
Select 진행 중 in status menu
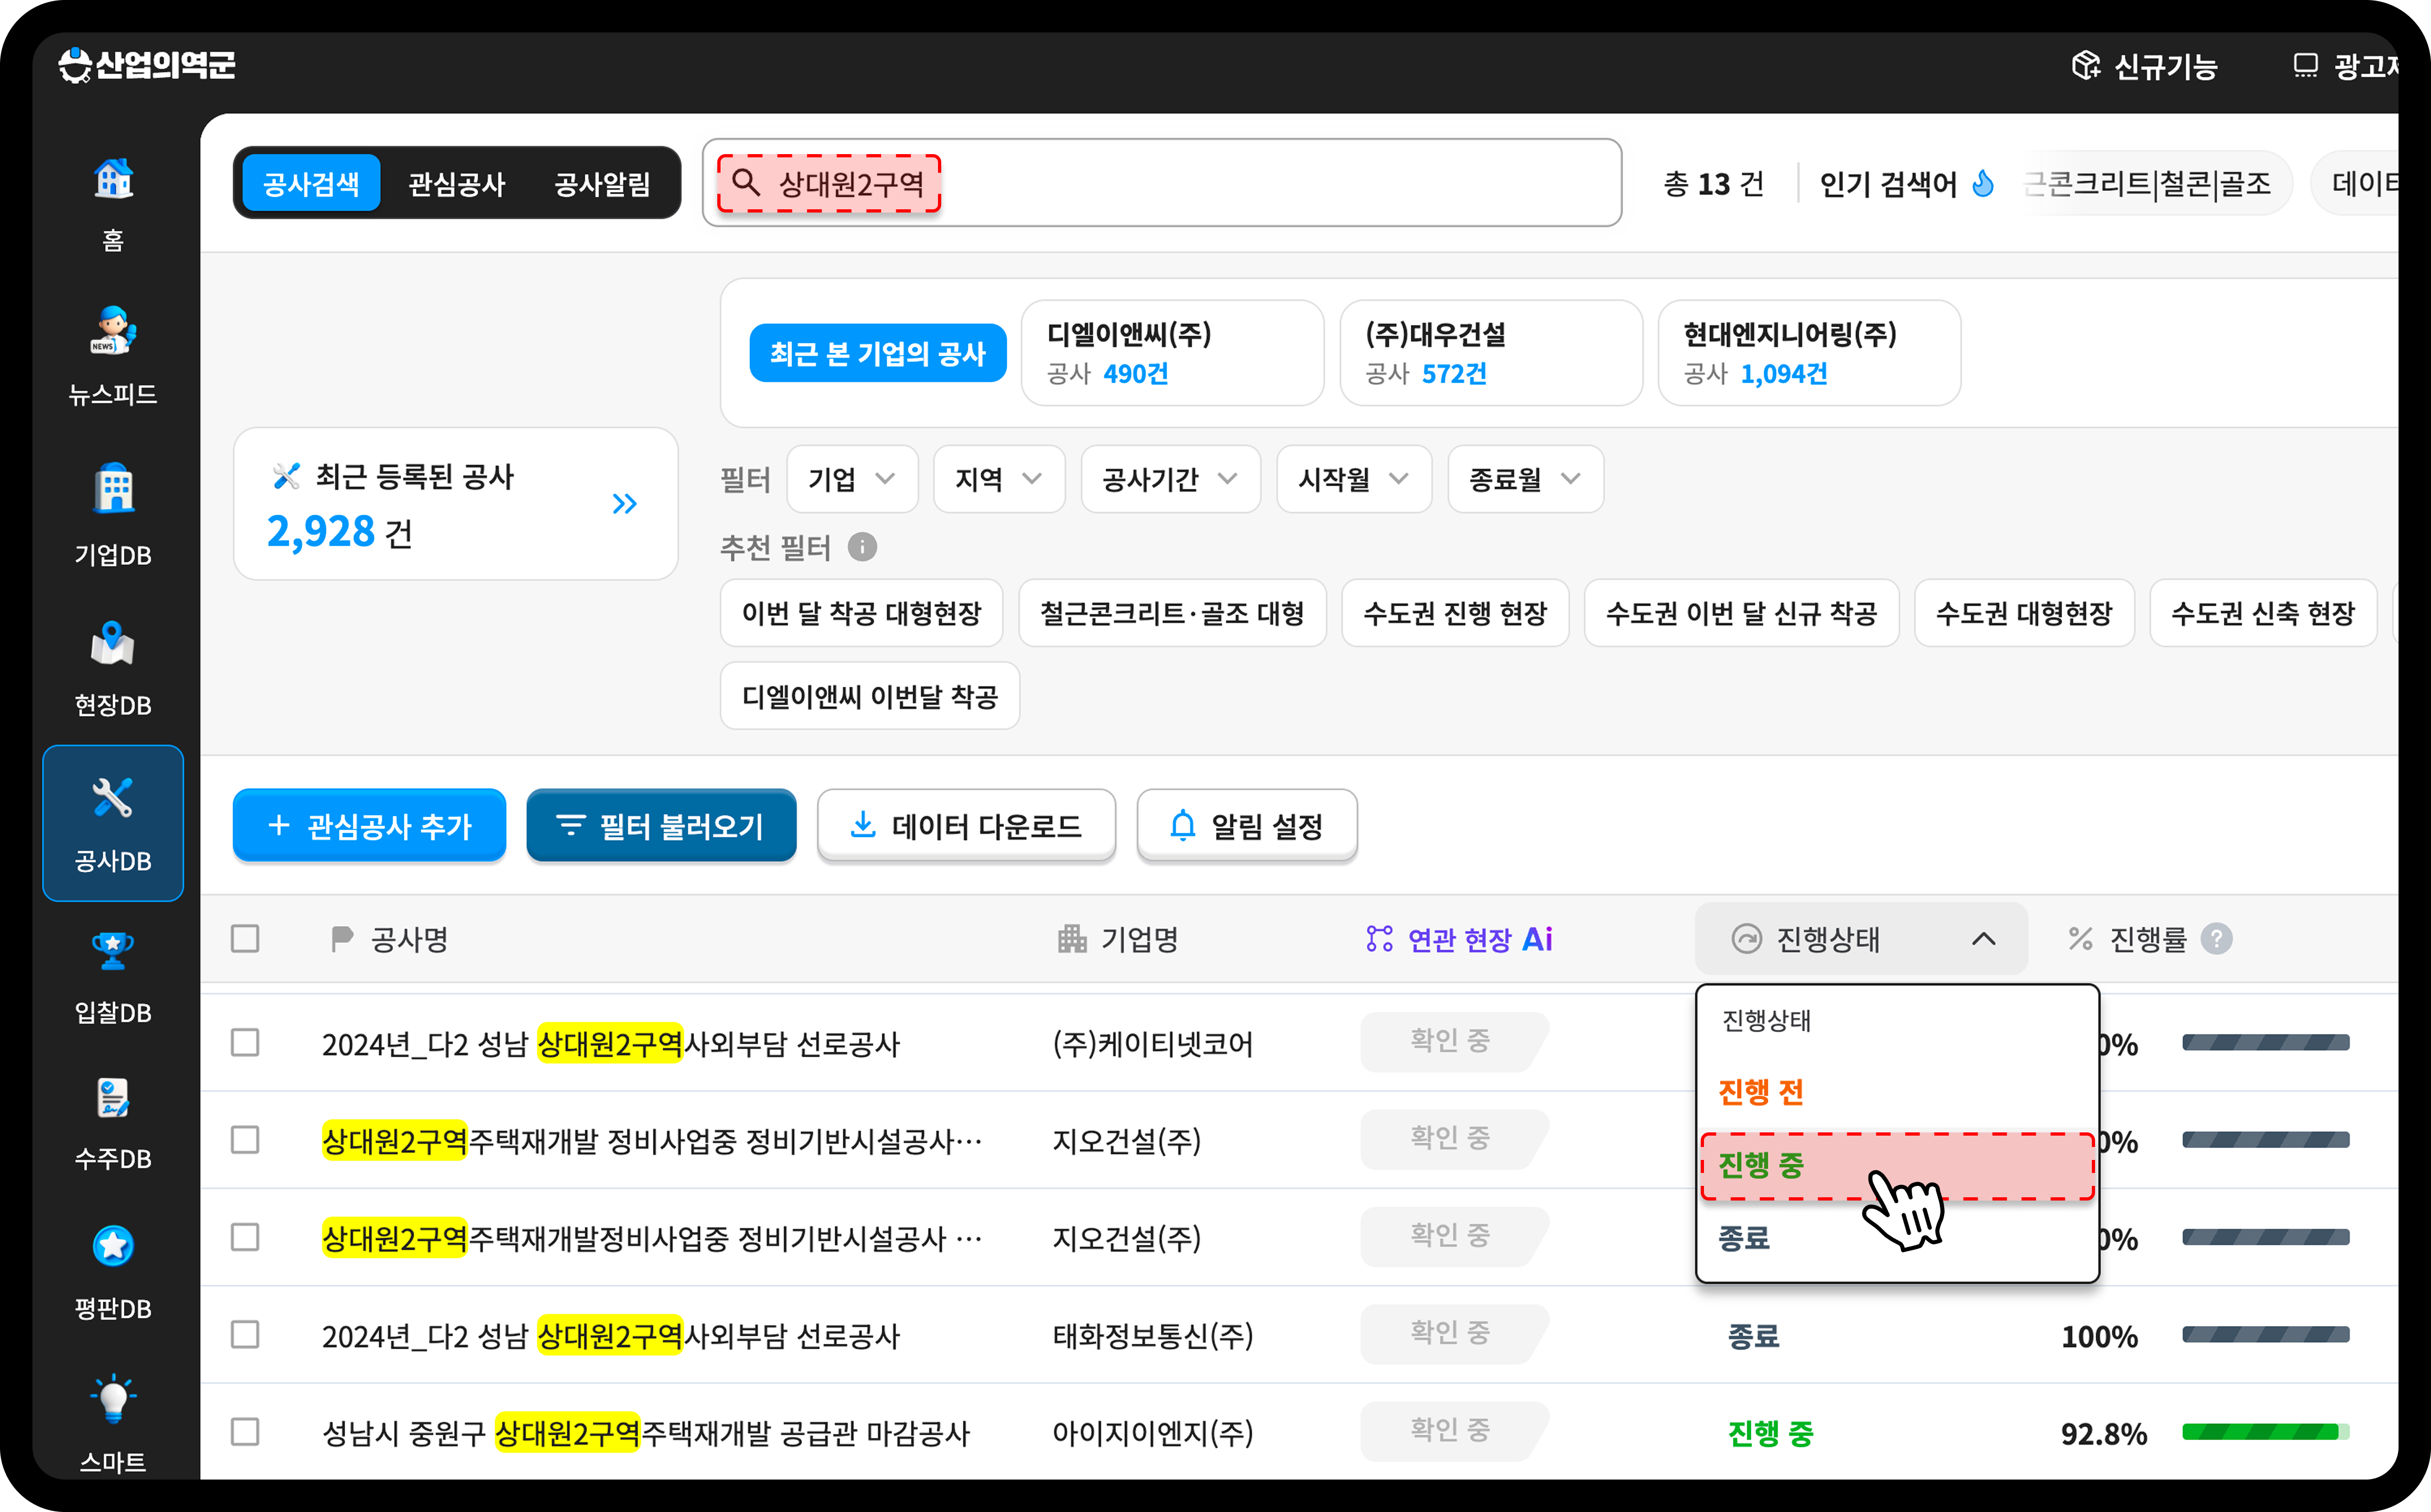point(1898,1166)
